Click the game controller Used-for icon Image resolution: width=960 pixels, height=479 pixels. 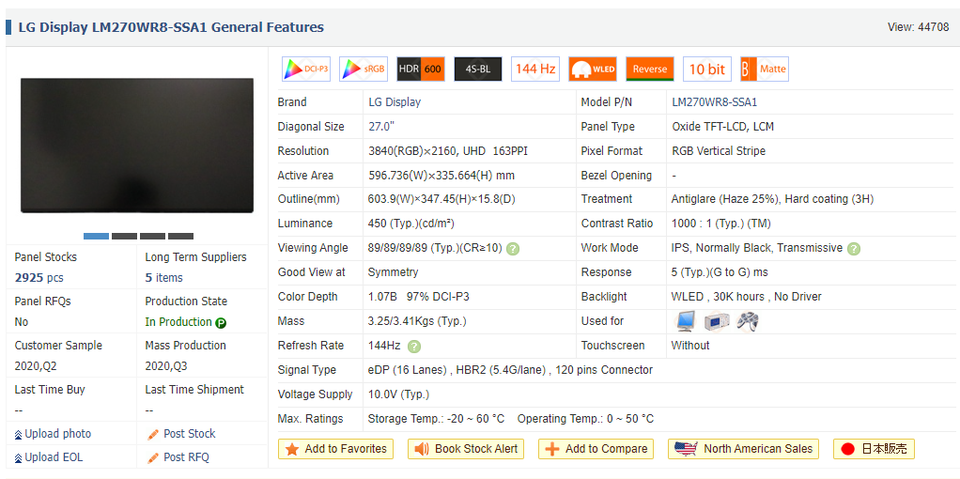[747, 322]
